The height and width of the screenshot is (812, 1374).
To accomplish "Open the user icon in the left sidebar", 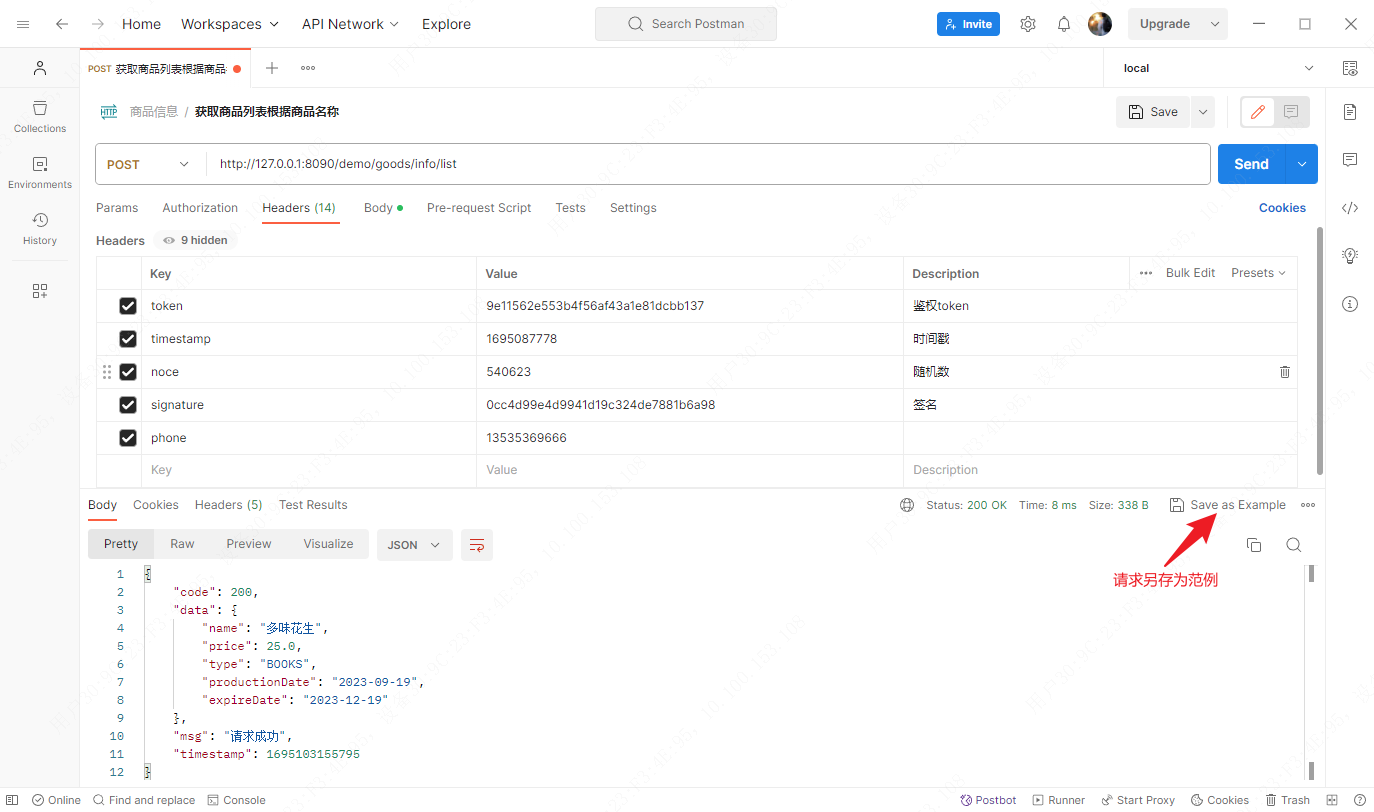I will pos(40,68).
